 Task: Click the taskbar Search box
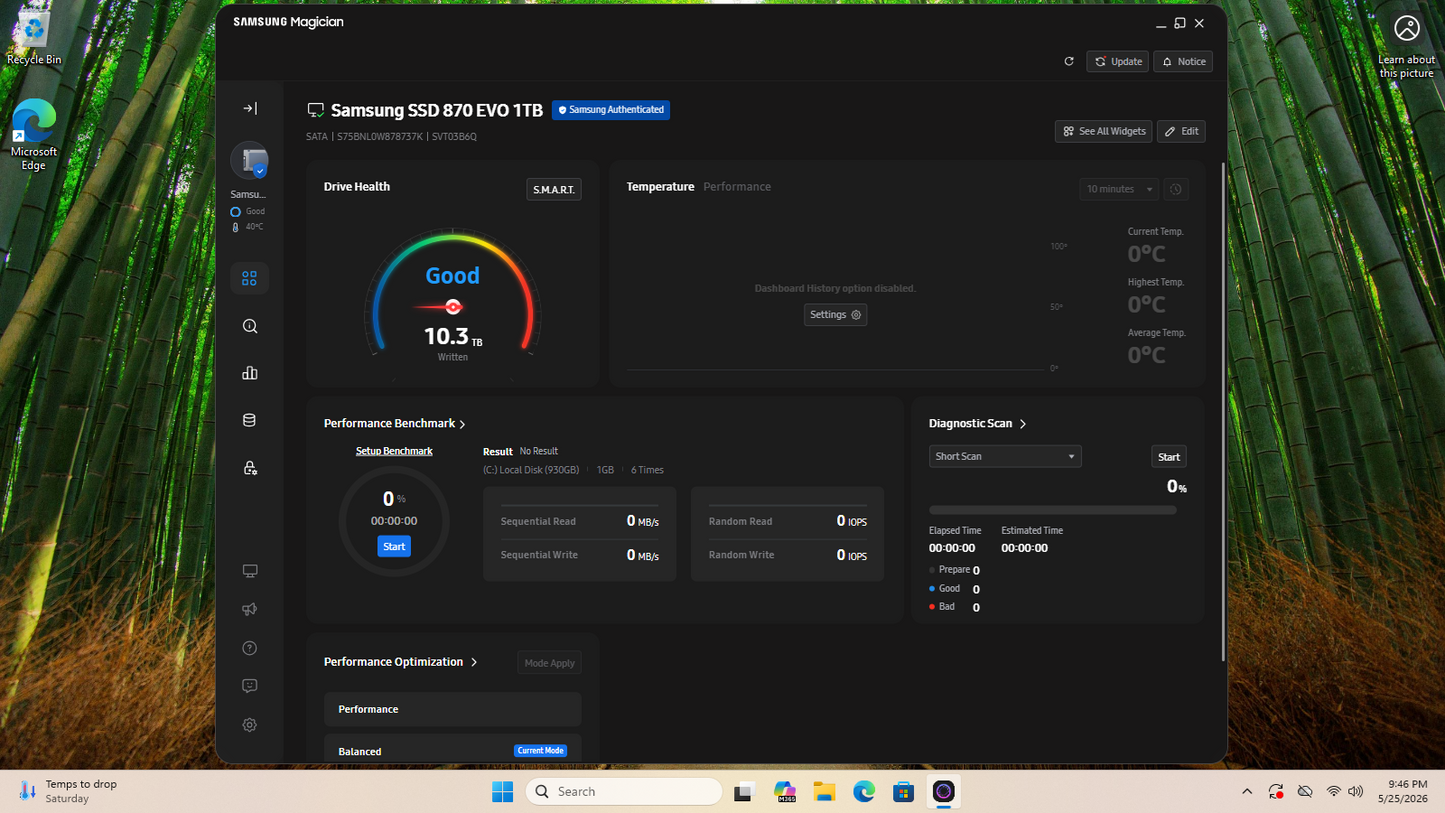624,792
